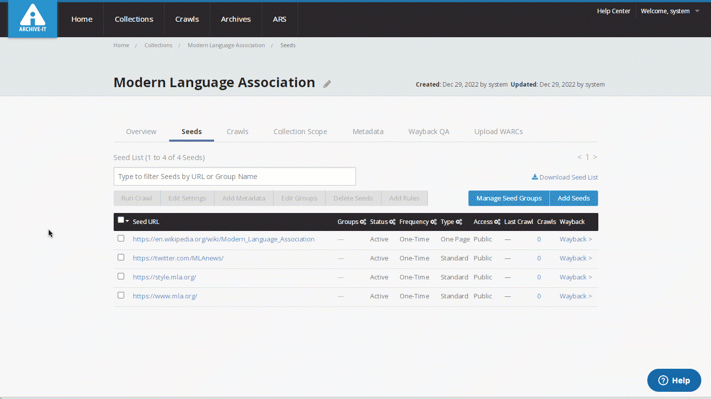Viewport: 711px width, 399px height.
Task: Open Wayback link for twitter seed
Action: pos(575,258)
